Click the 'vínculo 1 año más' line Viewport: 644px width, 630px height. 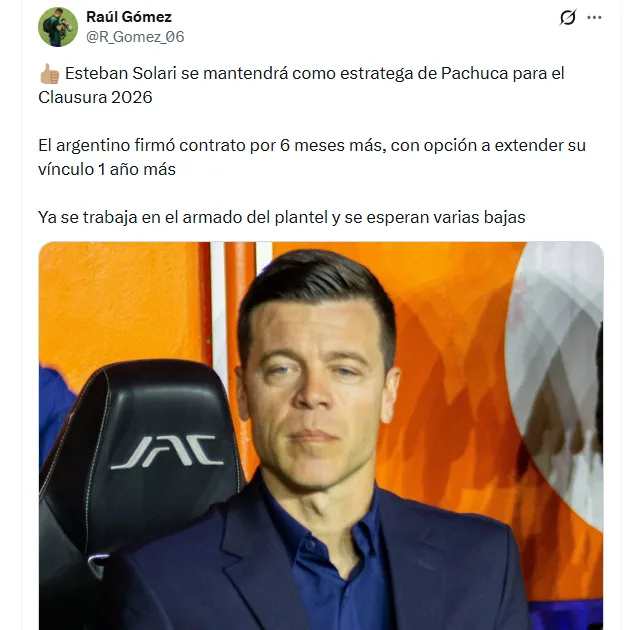107,169
